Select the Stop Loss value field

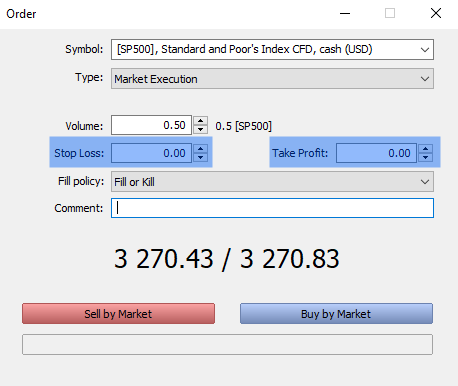pyautogui.click(x=151, y=153)
